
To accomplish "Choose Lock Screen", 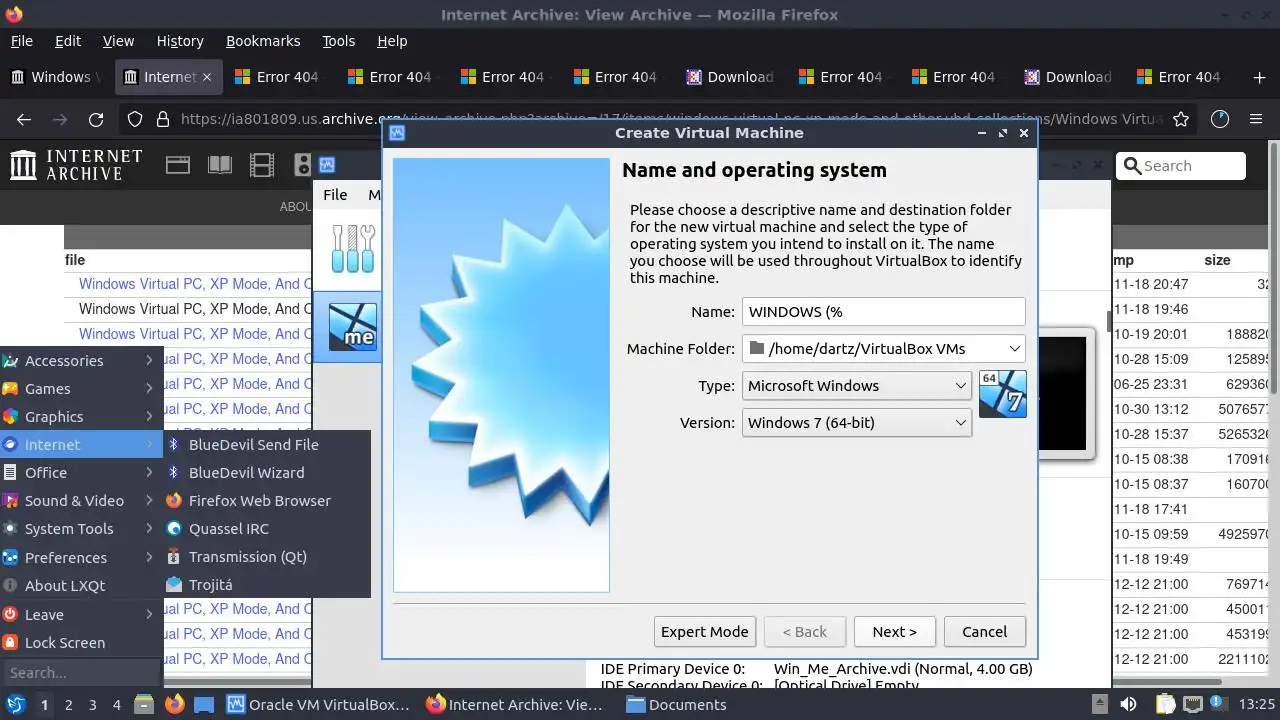I will tap(81, 642).
